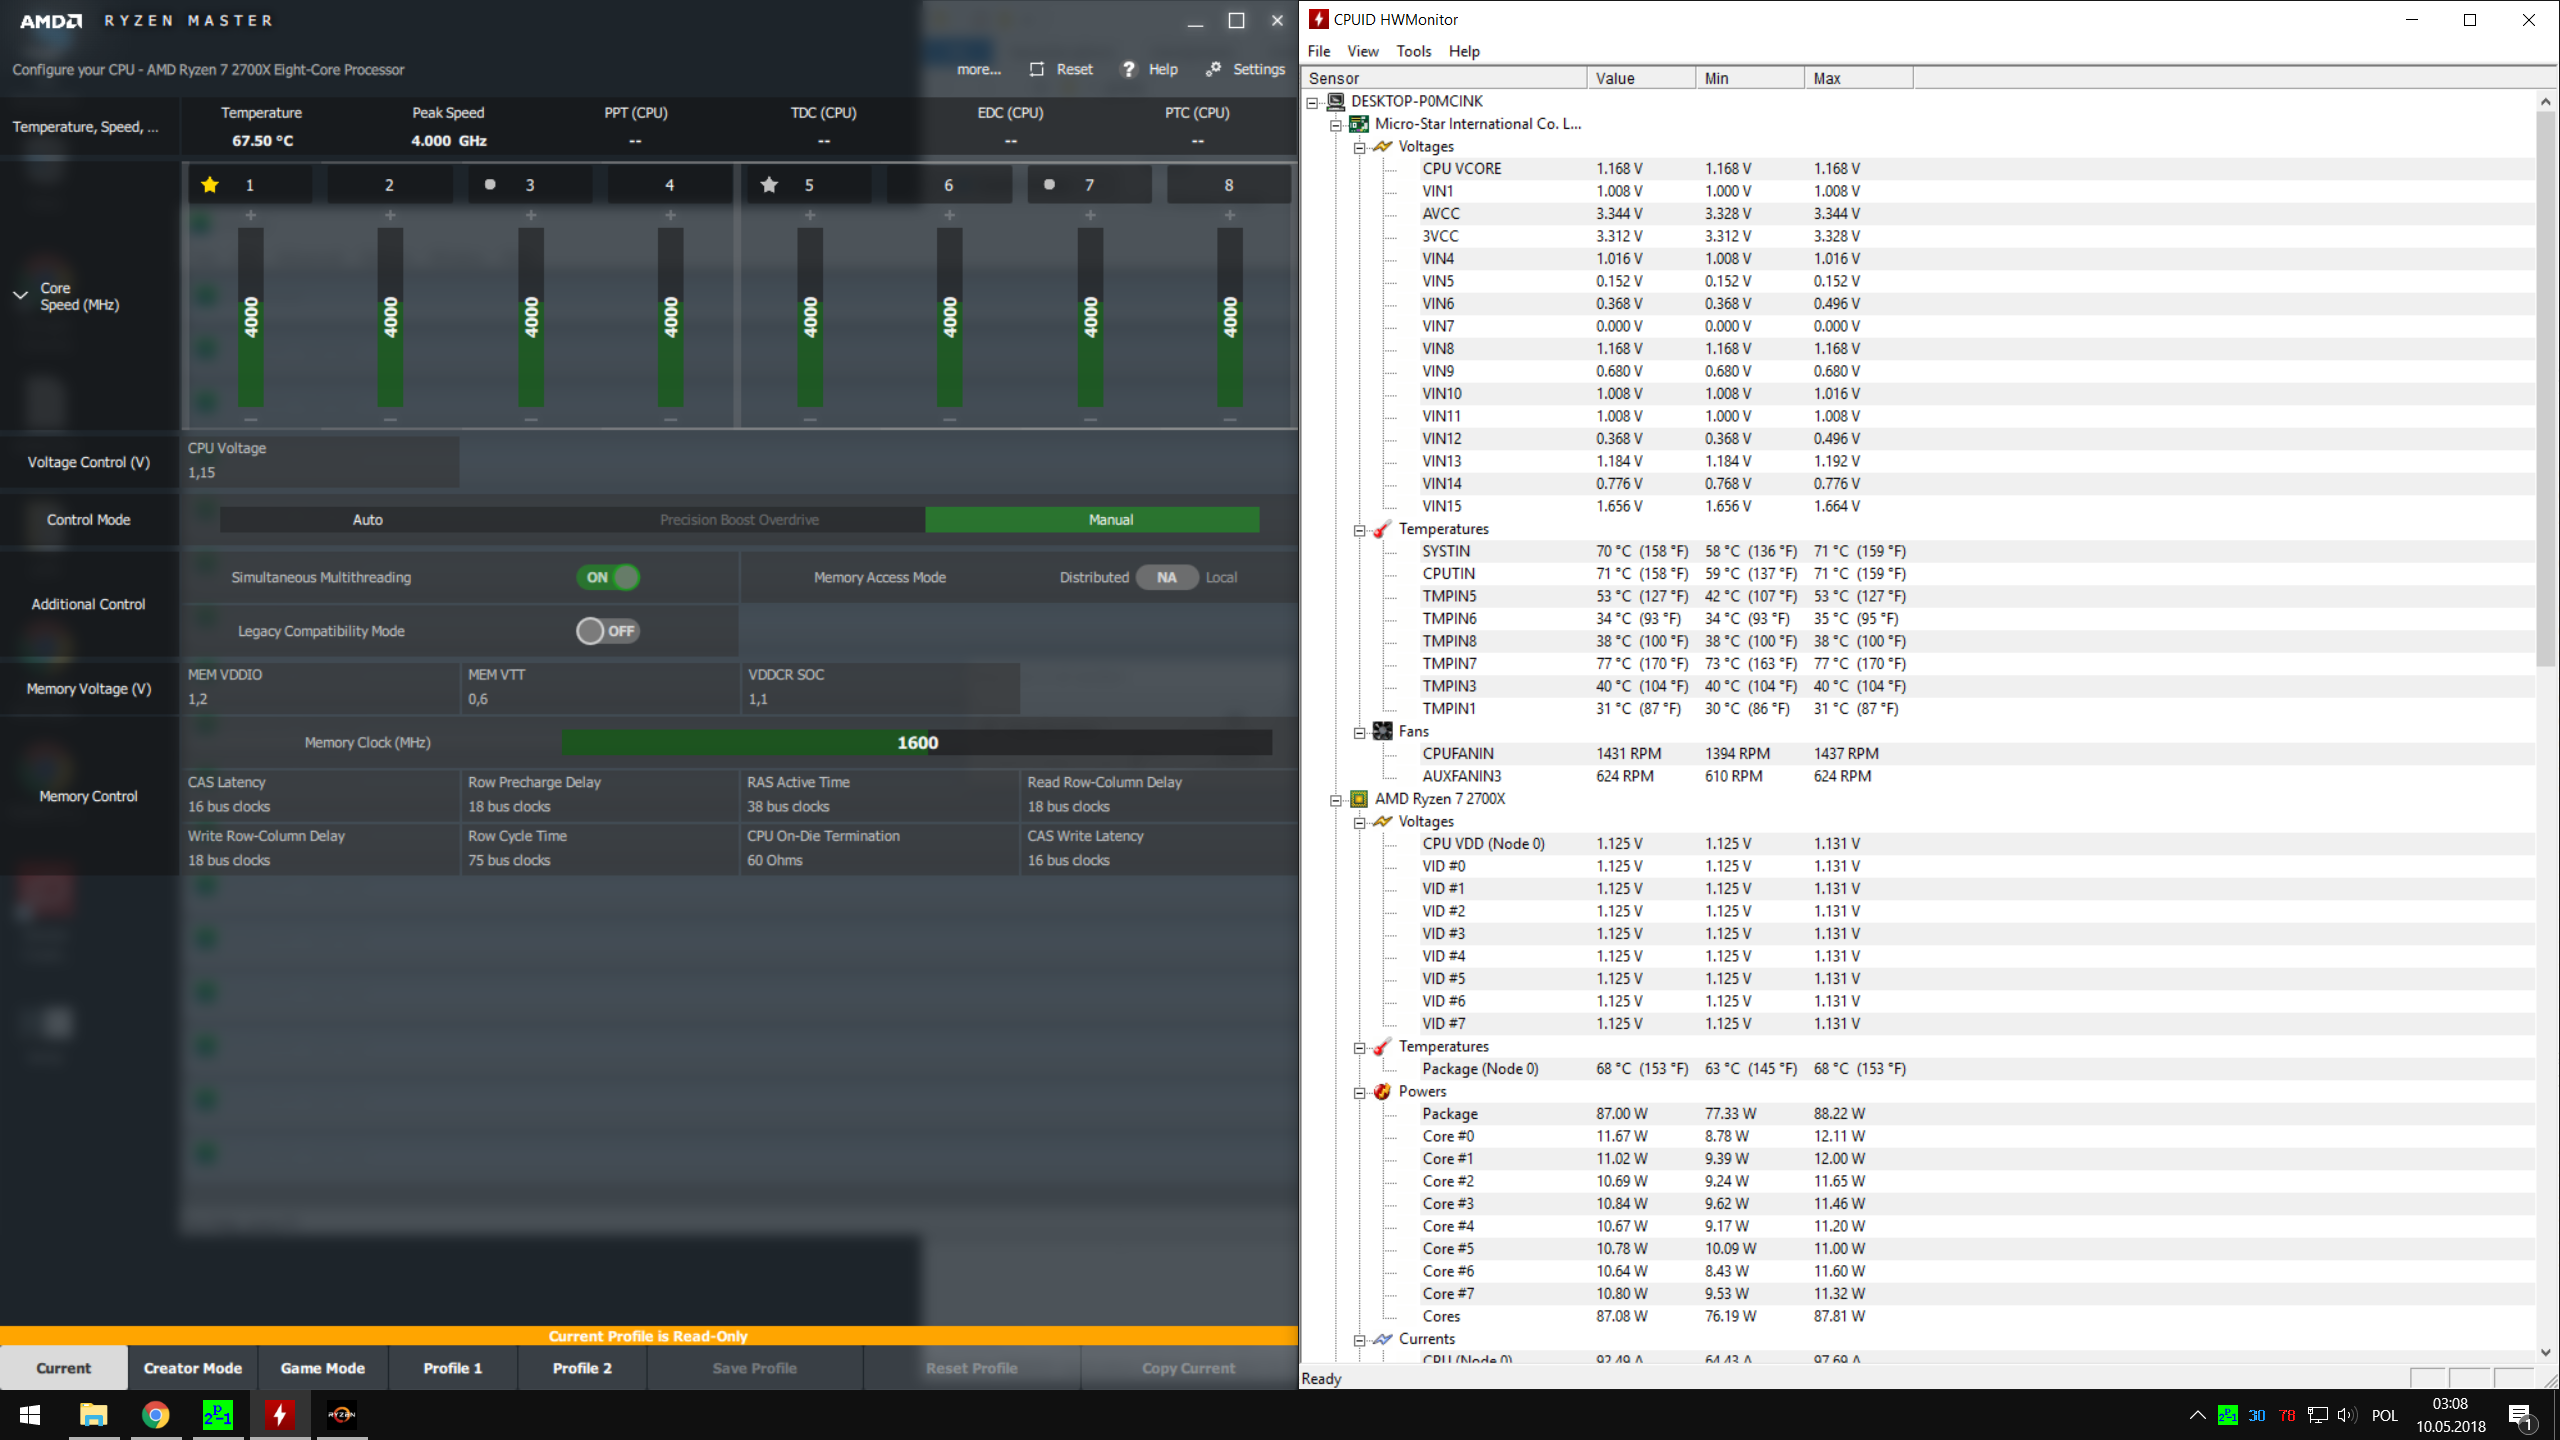Viewport: 2560px width, 1440px height.
Task: Click HWMonitor vertical scrollbar thumb
Action: [x=2546, y=388]
